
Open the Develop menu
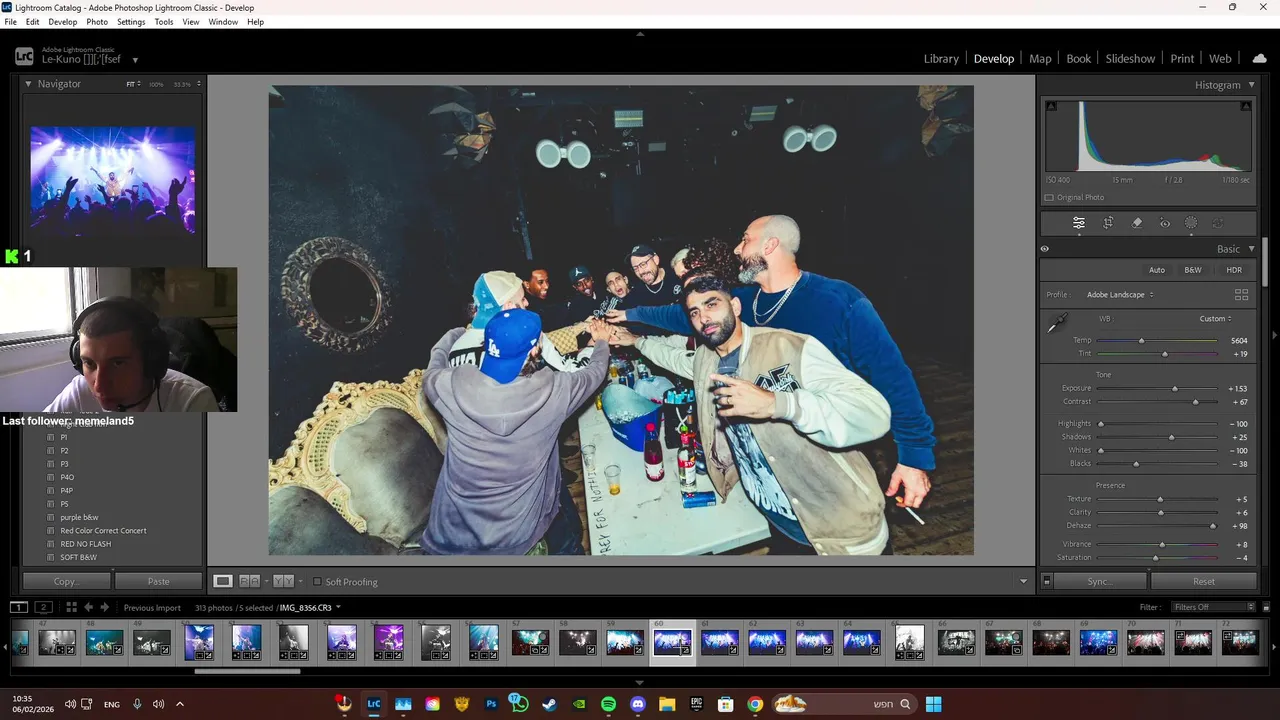click(x=62, y=22)
